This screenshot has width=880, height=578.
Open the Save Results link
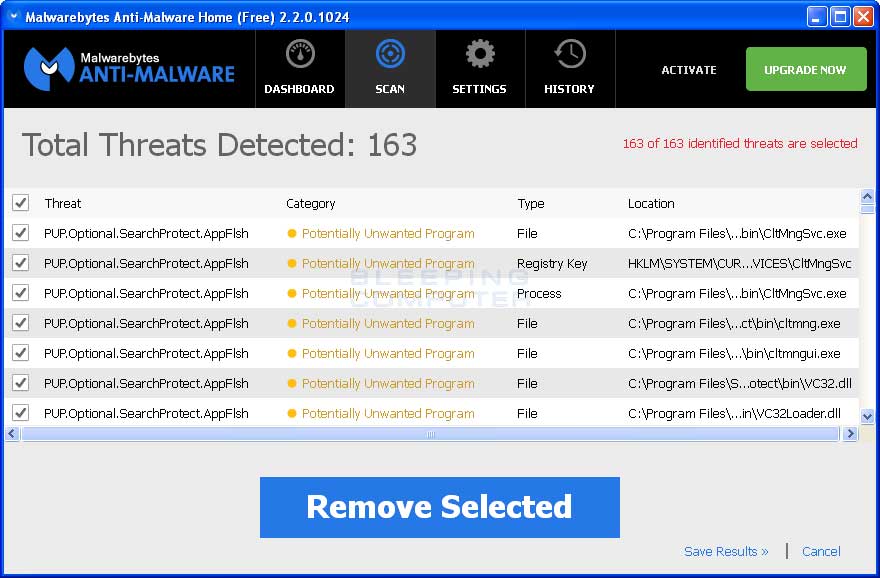(x=726, y=551)
